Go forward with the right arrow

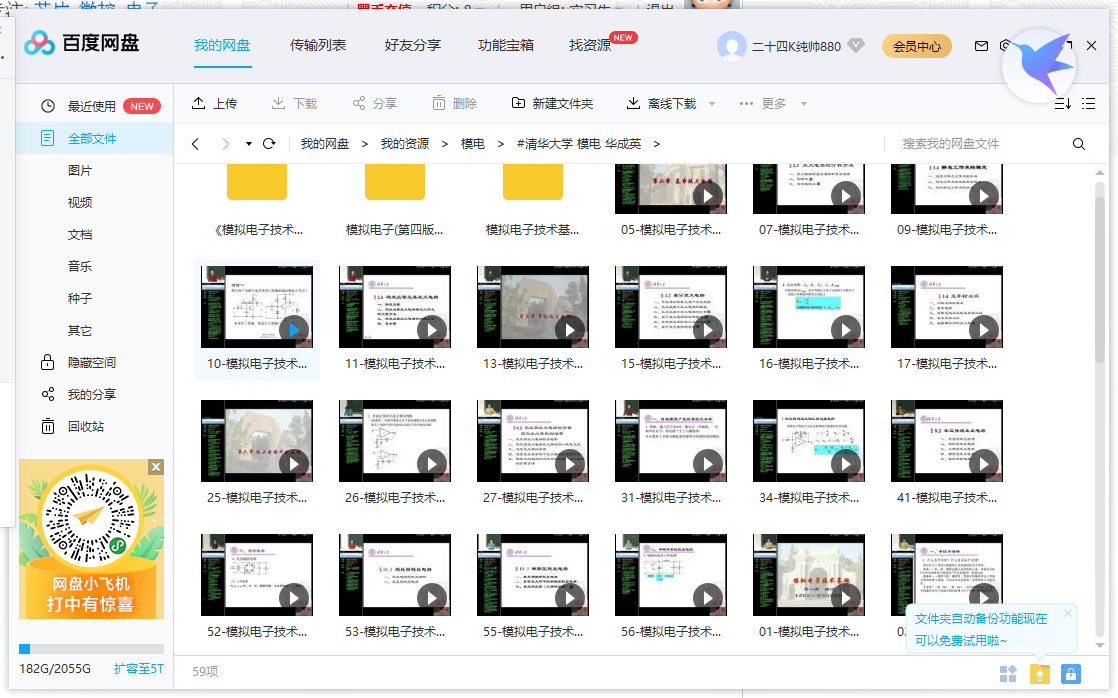pyautogui.click(x=225, y=144)
